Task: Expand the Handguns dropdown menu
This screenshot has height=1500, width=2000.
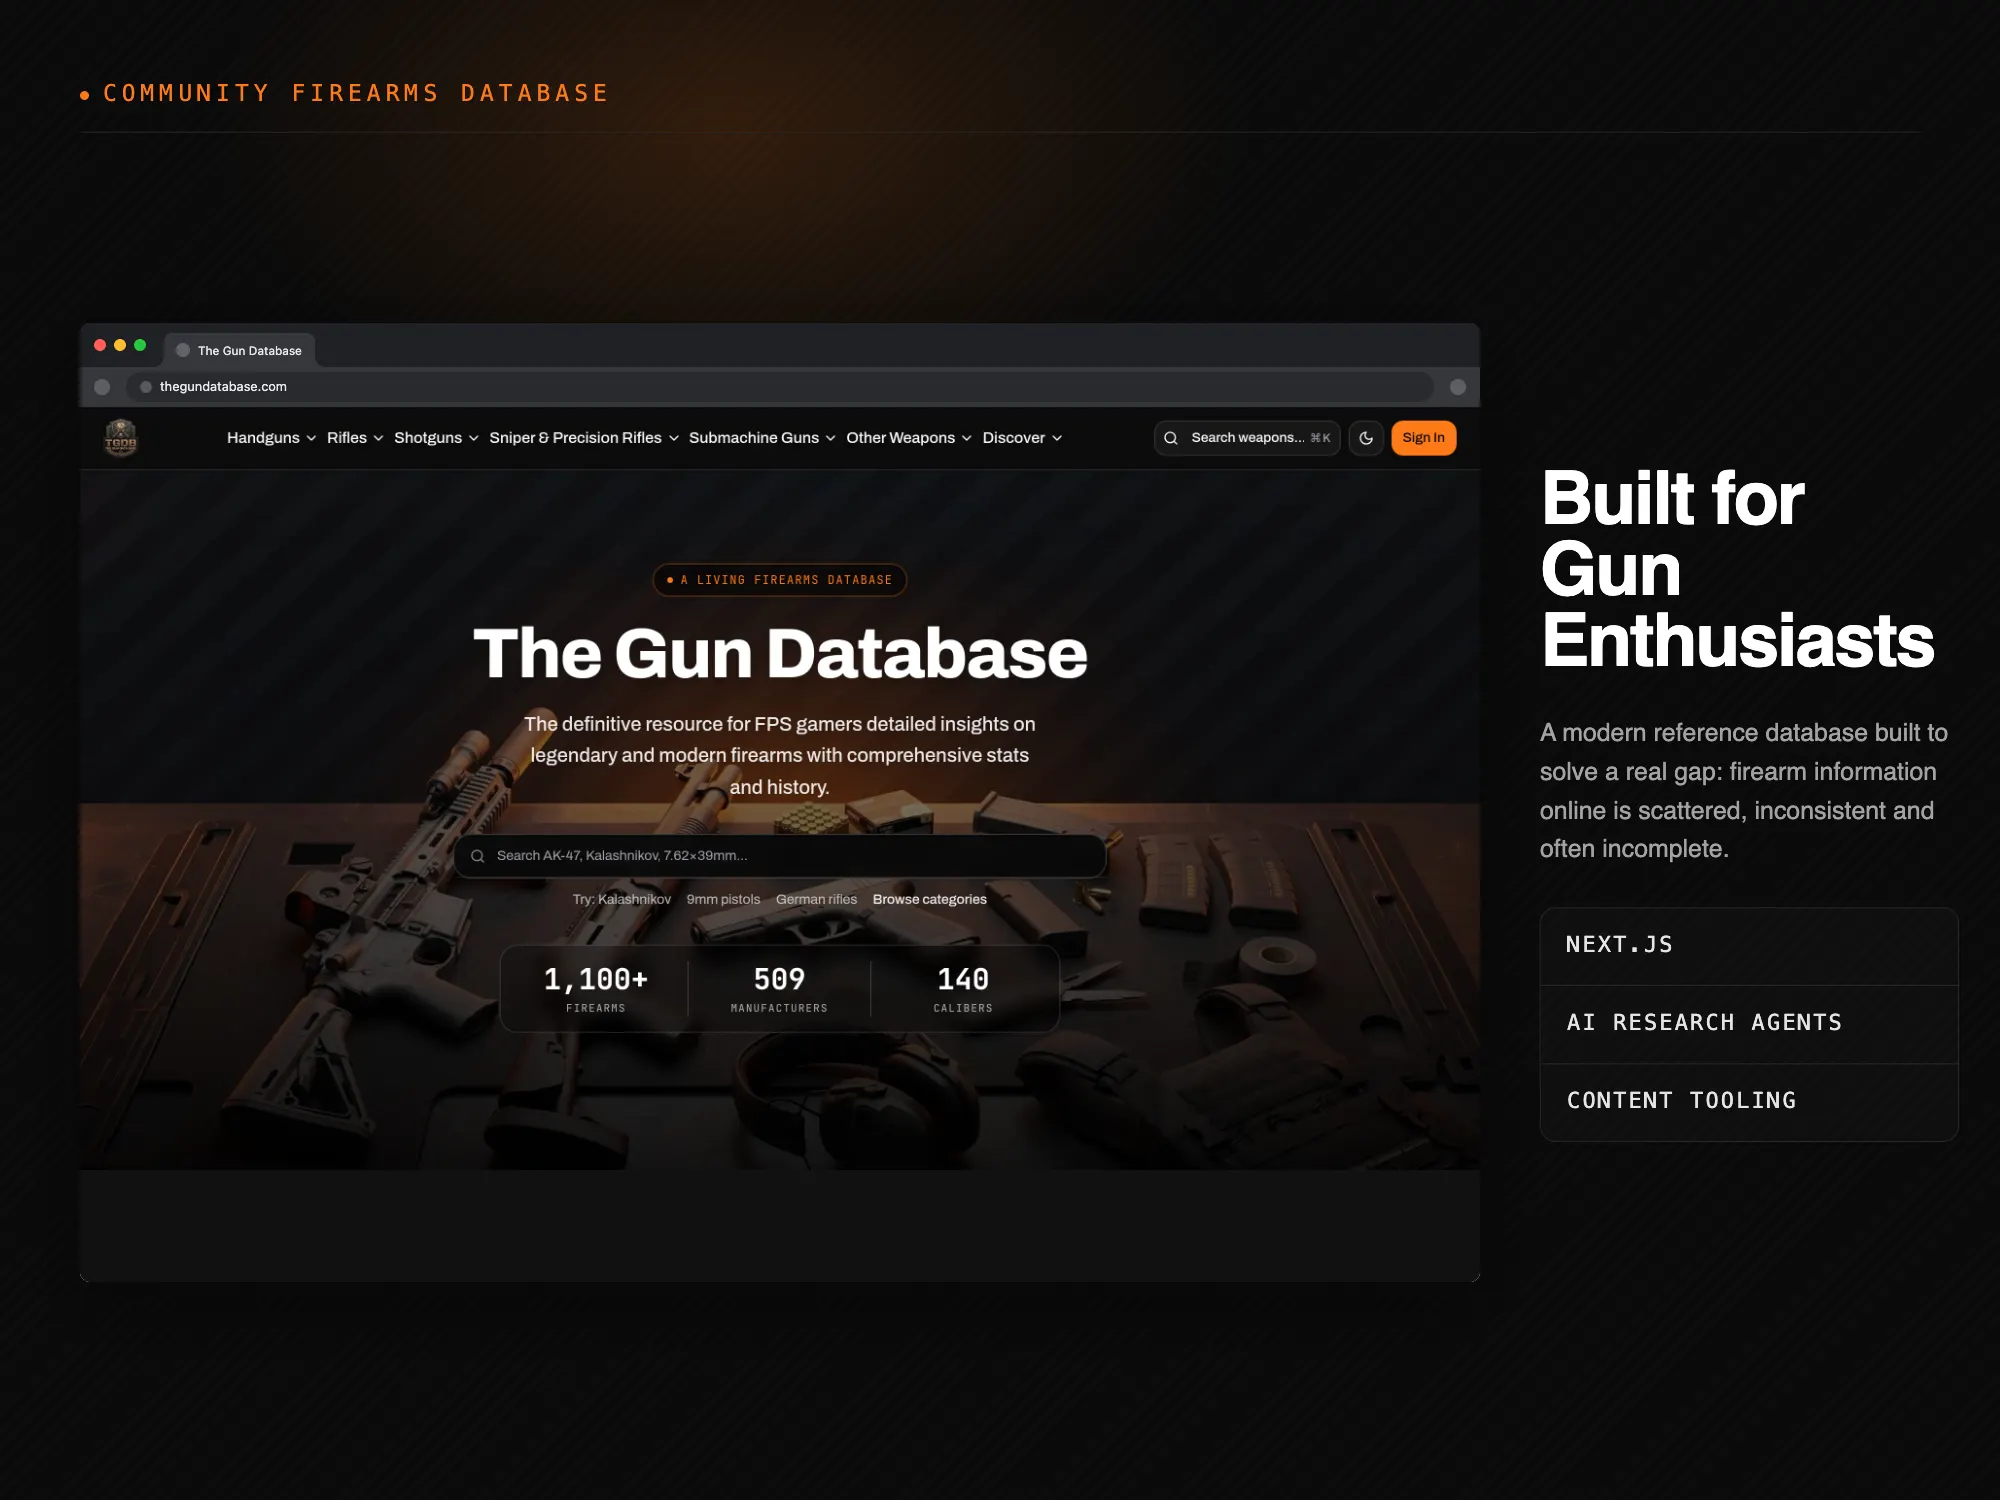Action: (x=271, y=438)
